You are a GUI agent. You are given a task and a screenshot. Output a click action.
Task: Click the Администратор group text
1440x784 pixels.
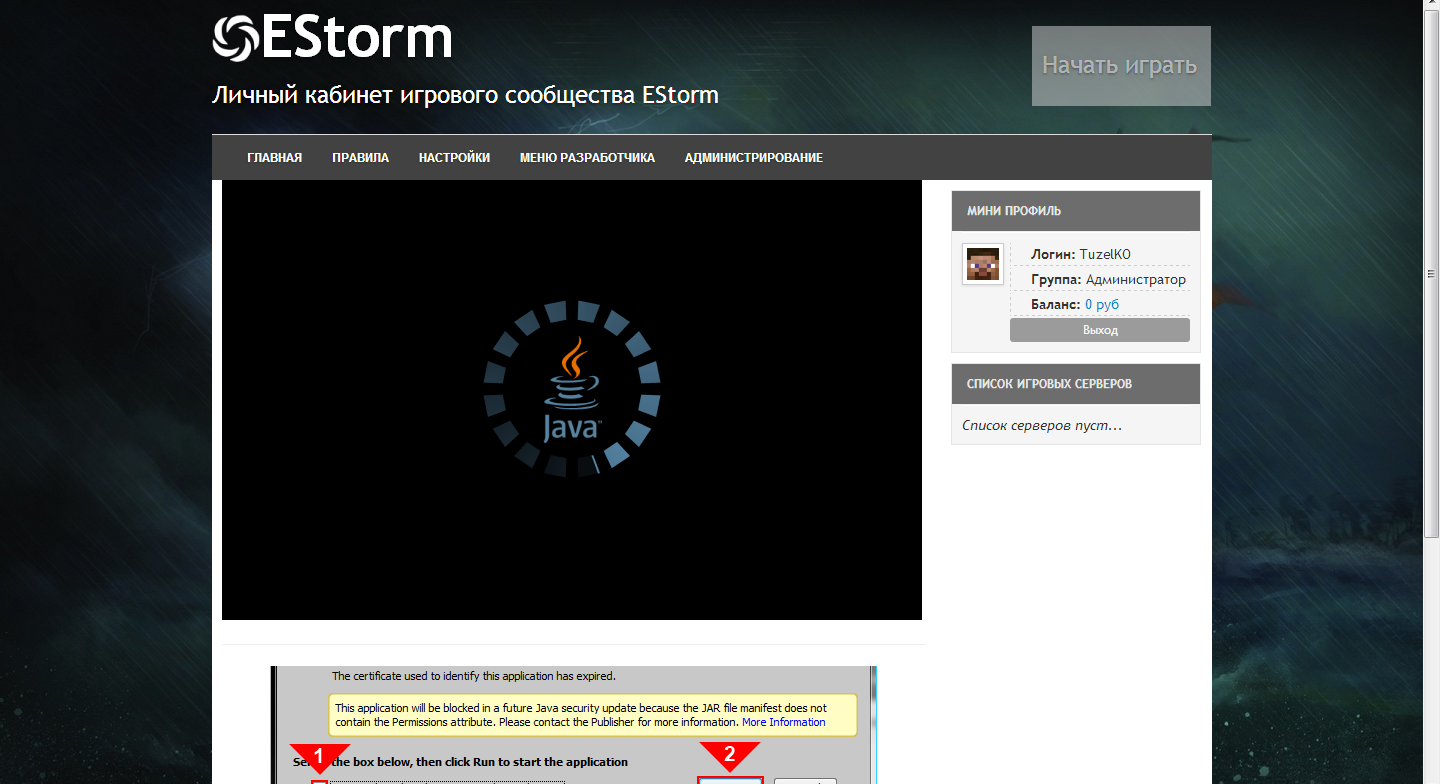(x=1135, y=280)
